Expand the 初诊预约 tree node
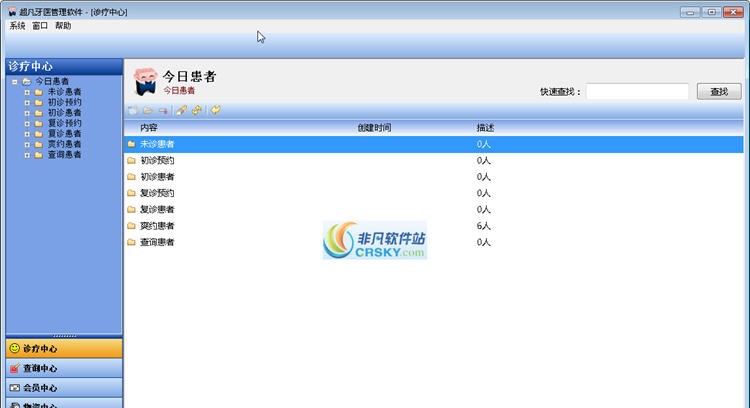This screenshot has width=750, height=408. click(27, 102)
